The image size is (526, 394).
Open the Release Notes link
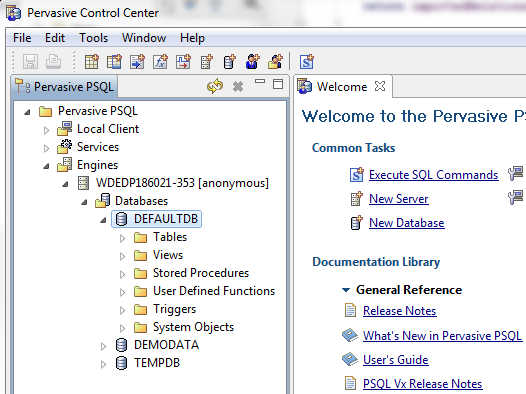point(400,311)
